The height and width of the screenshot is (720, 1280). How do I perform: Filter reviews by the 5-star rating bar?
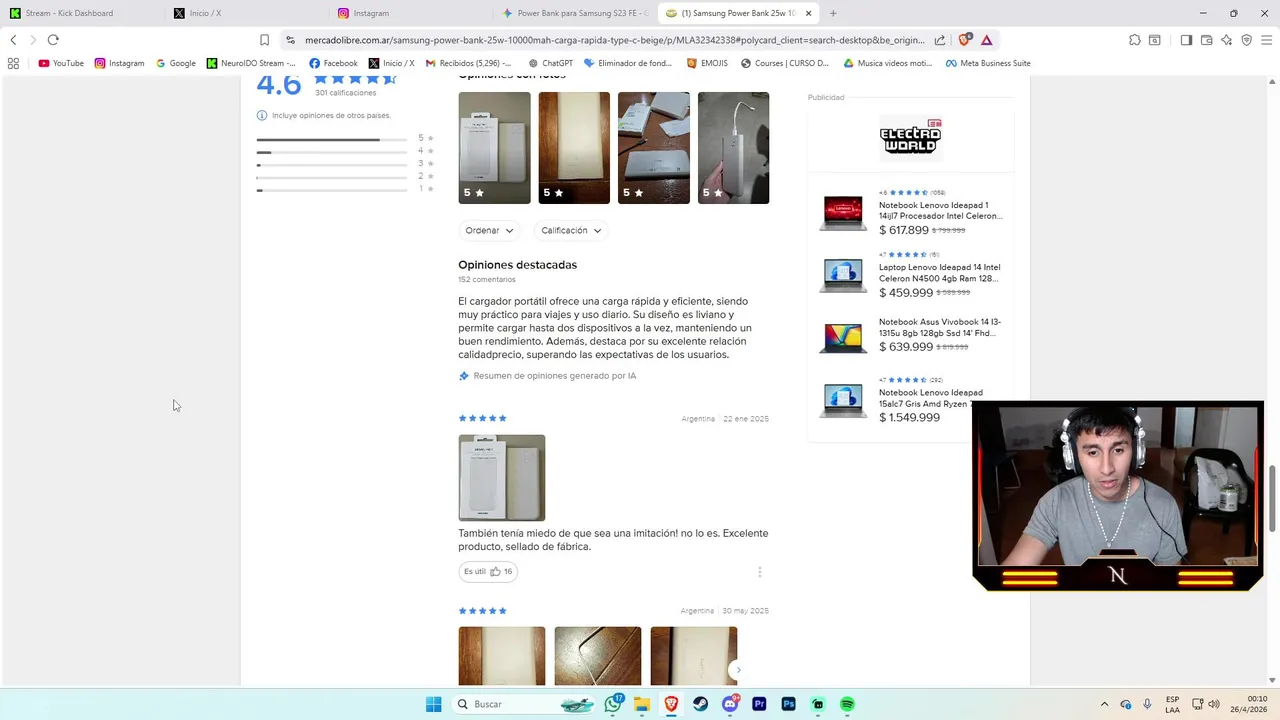[x=345, y=139]
